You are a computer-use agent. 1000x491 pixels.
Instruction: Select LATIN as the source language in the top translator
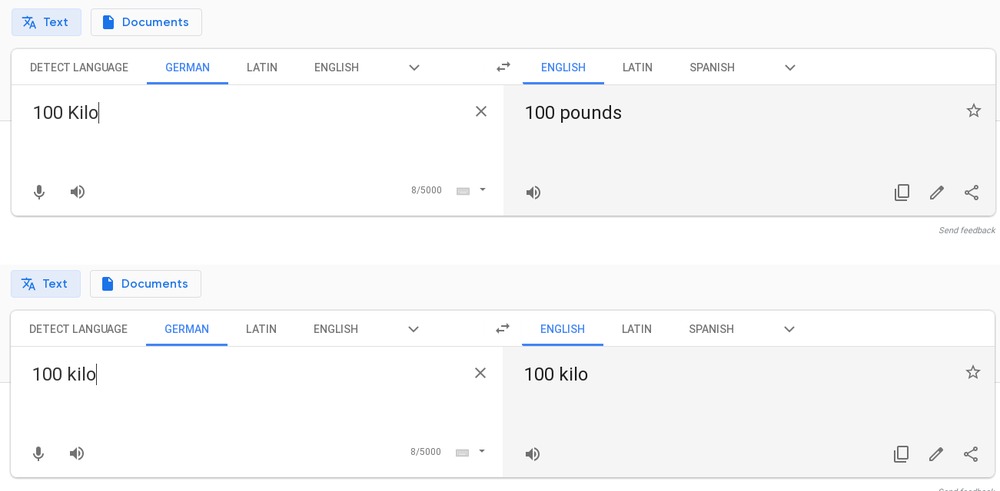[262, 68]
